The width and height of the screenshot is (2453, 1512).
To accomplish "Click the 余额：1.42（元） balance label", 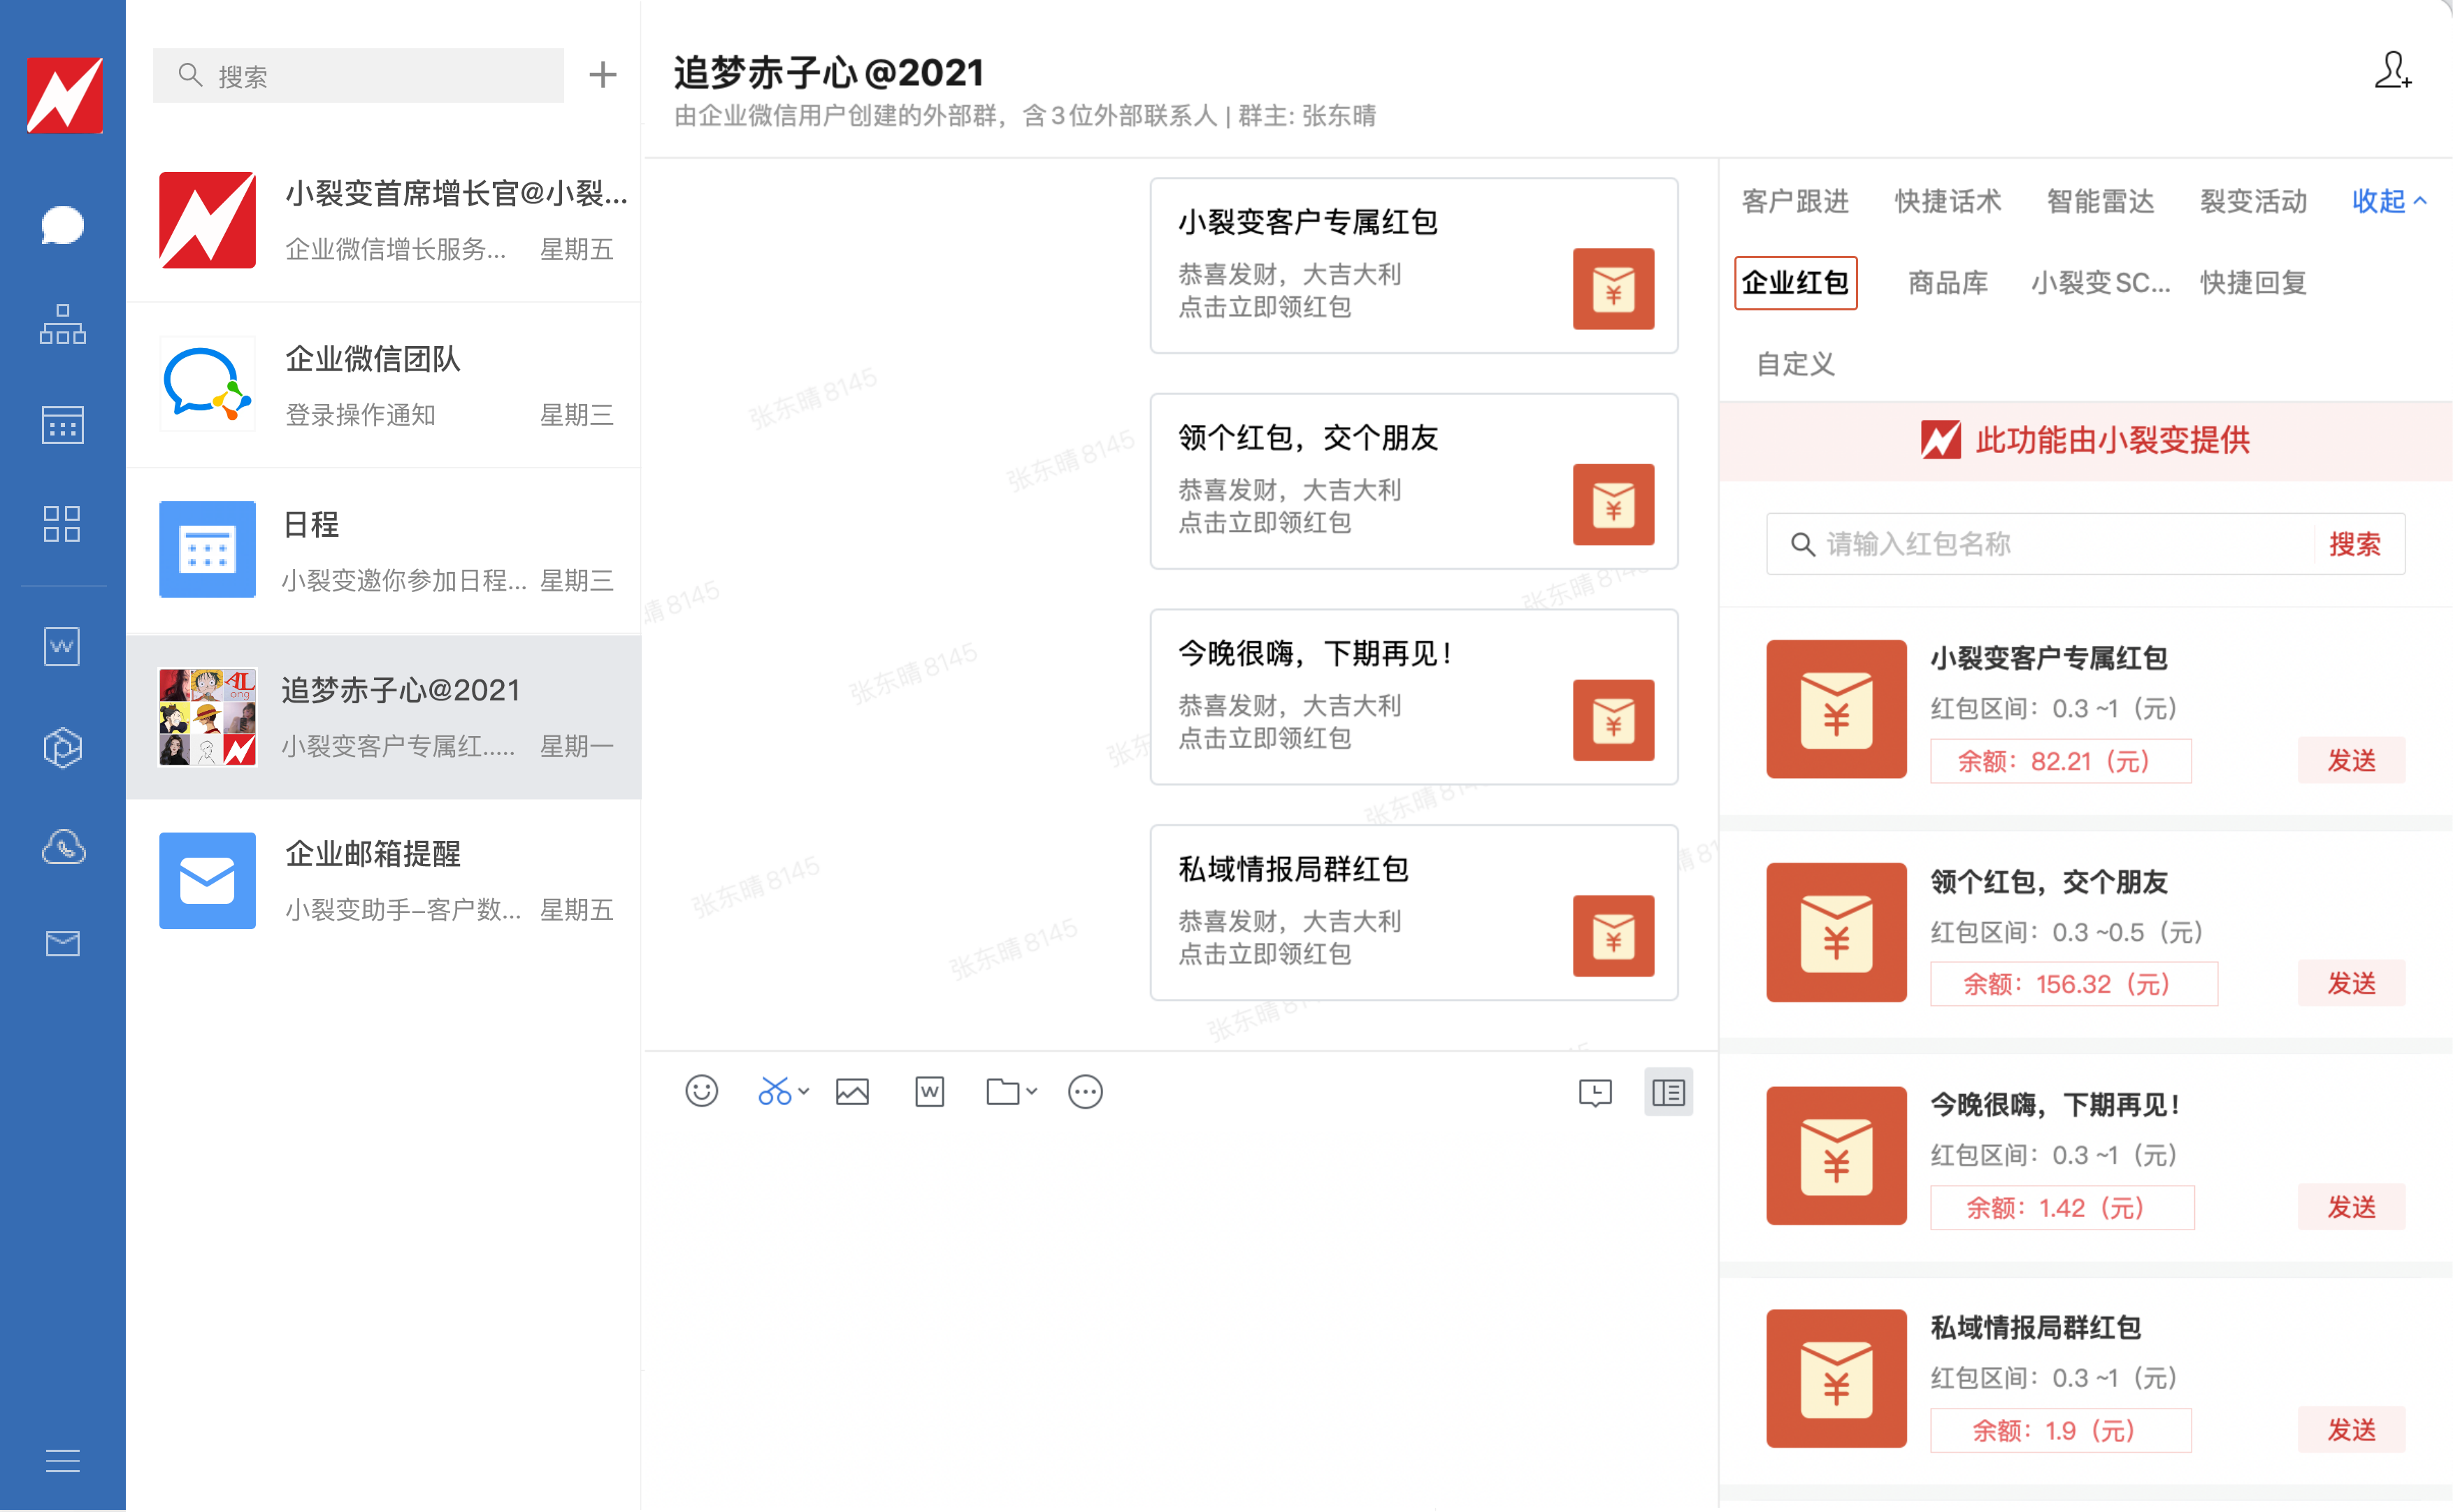I will 2062,1208.
